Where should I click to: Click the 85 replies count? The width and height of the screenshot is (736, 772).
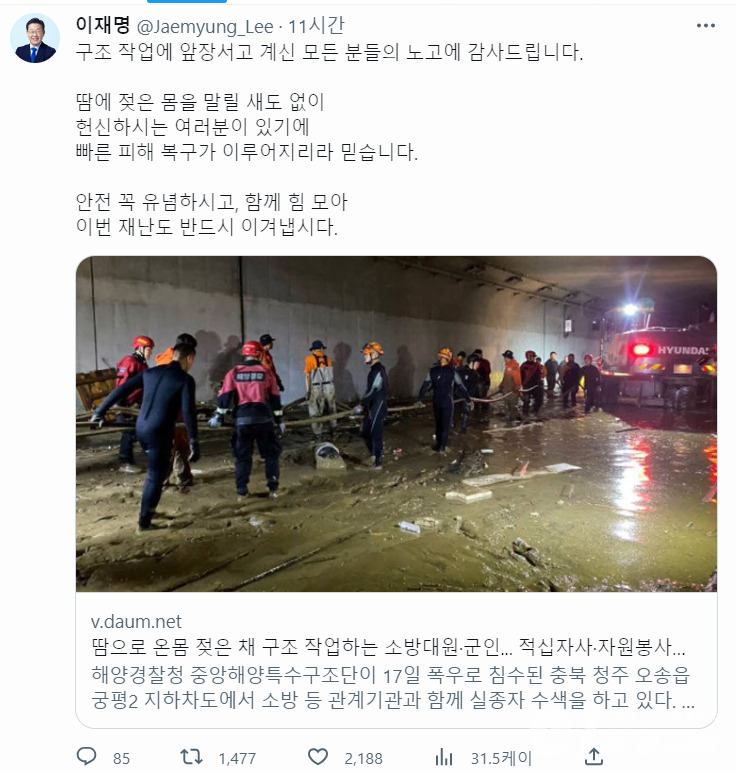pos(121,758)
